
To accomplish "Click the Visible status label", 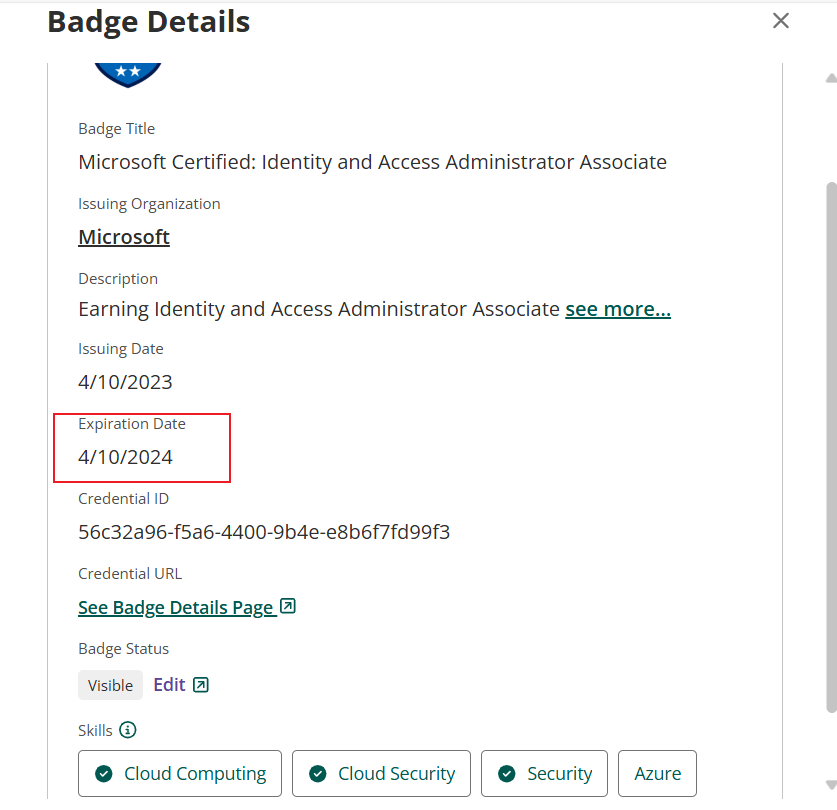I will pos(110,685).
